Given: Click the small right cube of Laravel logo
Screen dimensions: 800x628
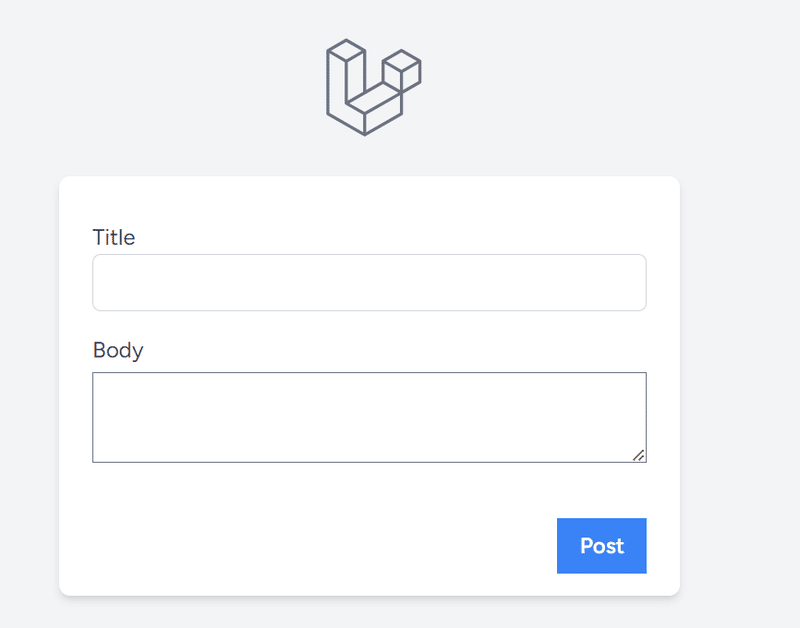Looking at the screenshot, I should [x=402, y=70].
